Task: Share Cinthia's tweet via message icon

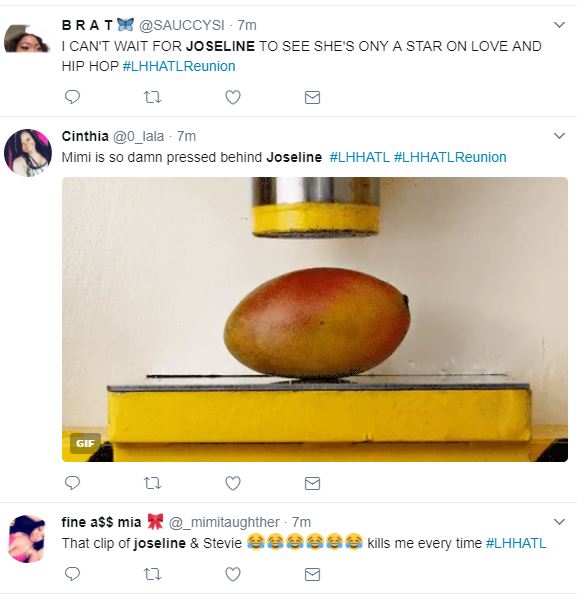Action: point(312,483)
